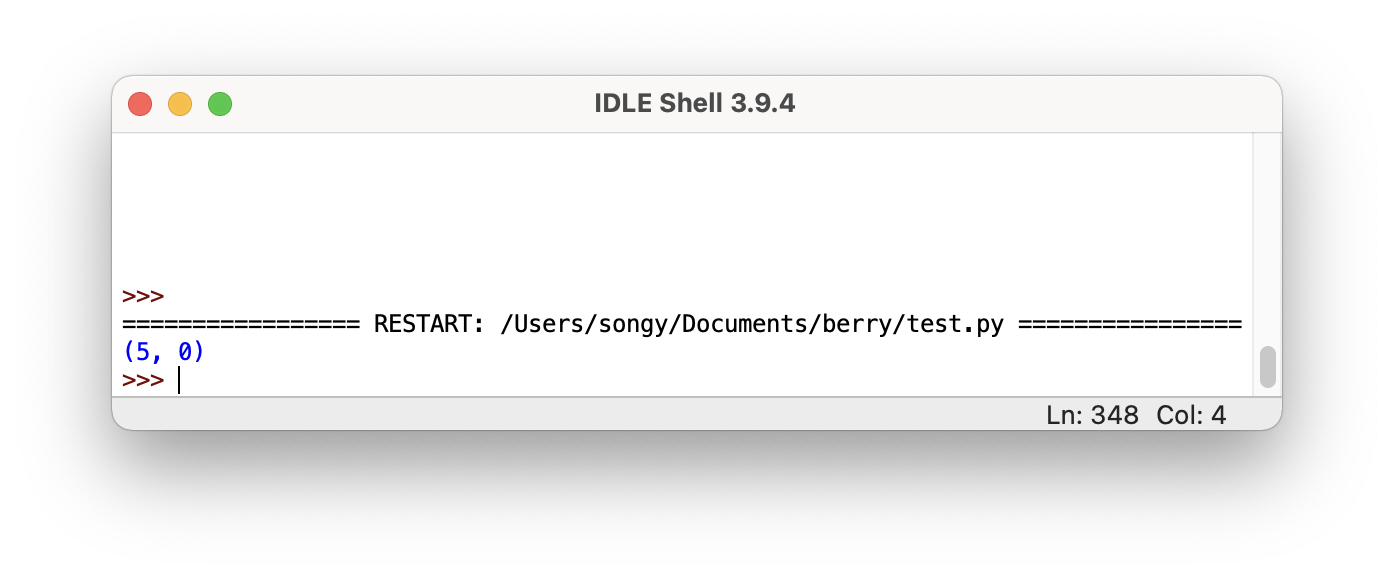The width and height of the screenshot is (1394, 578).
Task: Click the equals signs right of test.py
Action: click(x=1129, y=325)
